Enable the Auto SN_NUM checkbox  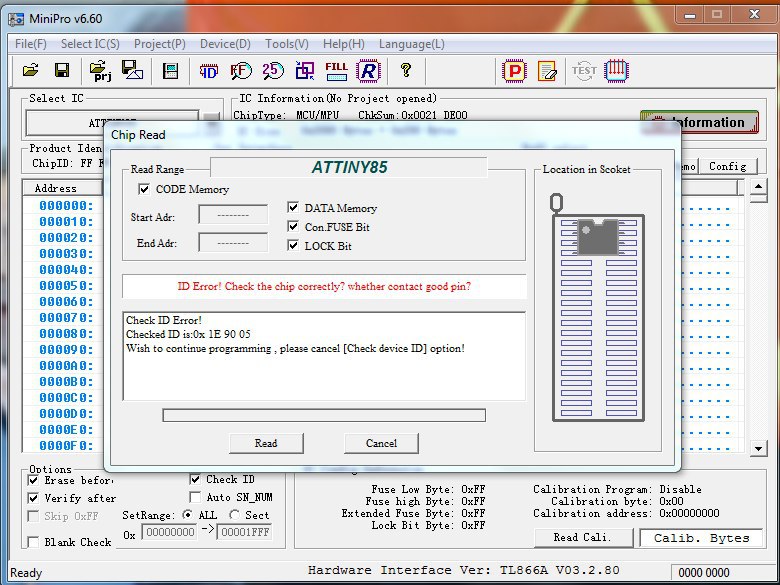tap(195, 497)
